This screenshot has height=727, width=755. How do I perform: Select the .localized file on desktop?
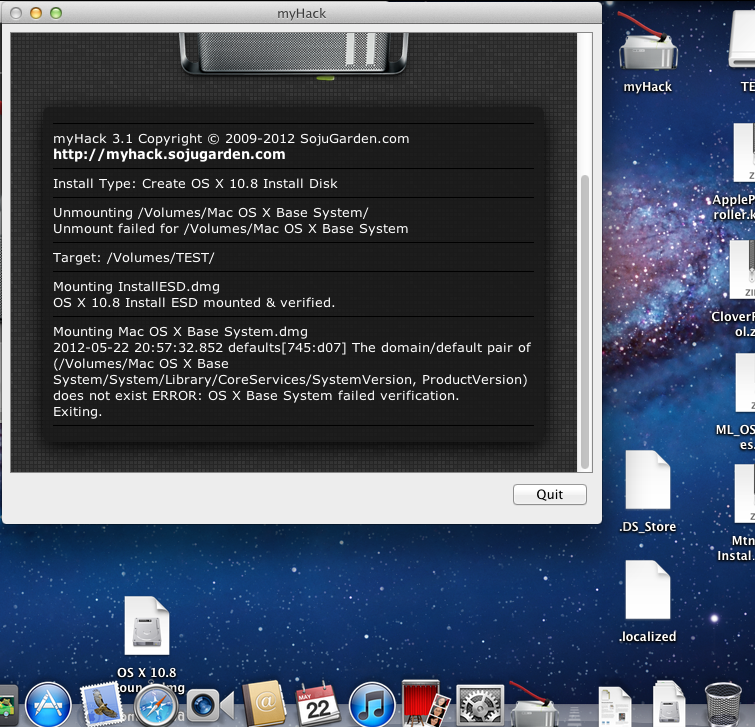click(x=647, y=592)
